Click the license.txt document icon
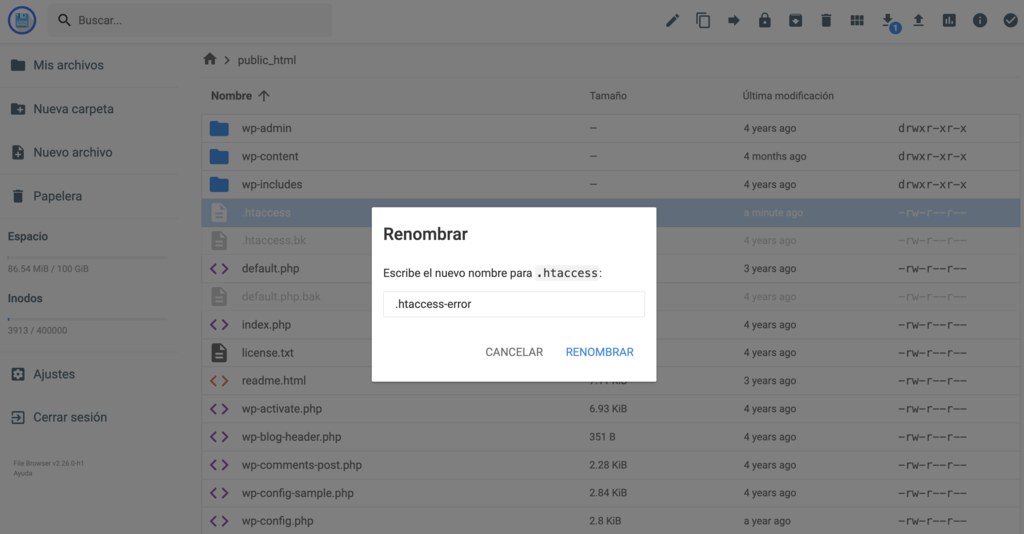Screen dimensions: 1024x534 (x=219, y=353)
